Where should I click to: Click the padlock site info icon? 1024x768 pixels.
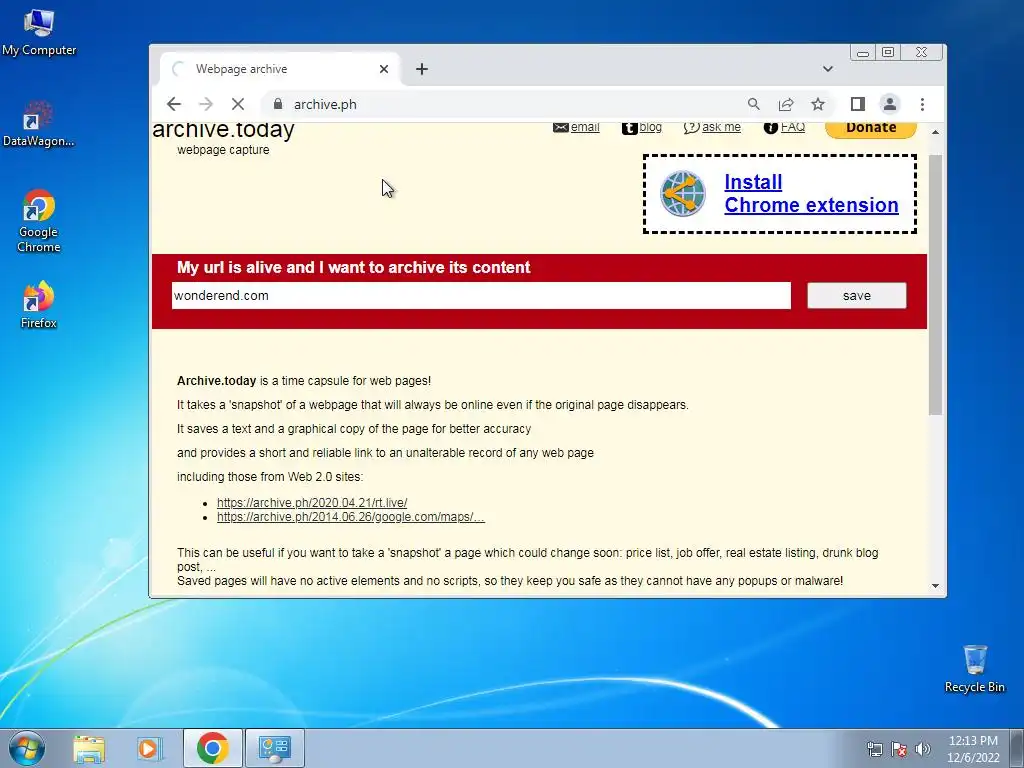278,104
